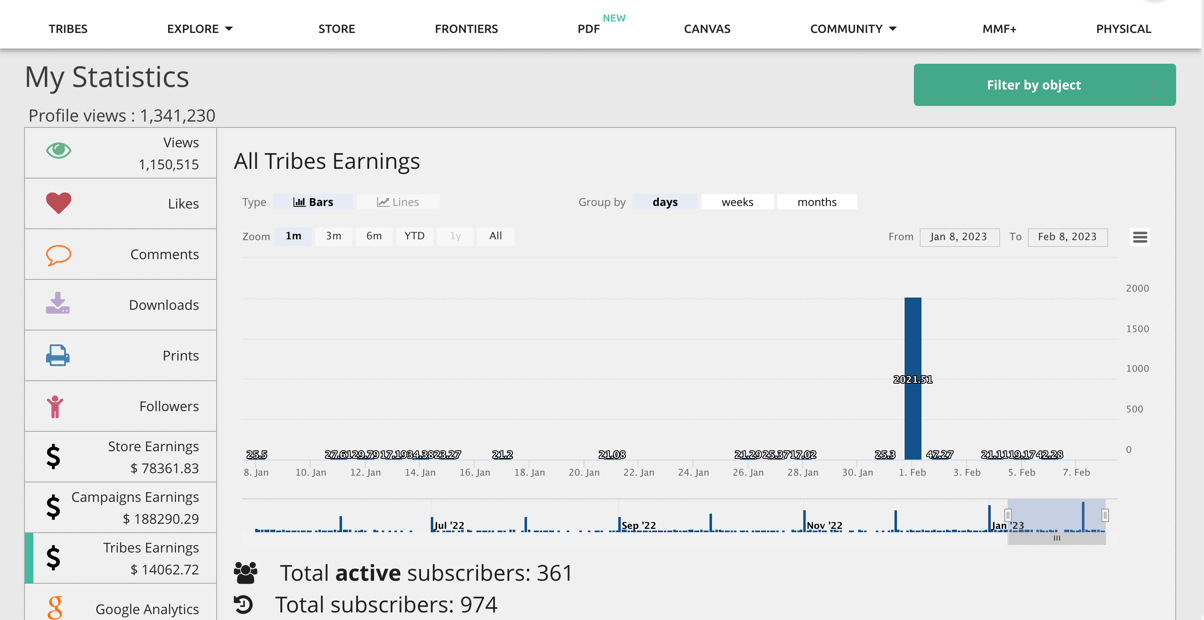Open the chart hamburger export menu

point(1139,237)
